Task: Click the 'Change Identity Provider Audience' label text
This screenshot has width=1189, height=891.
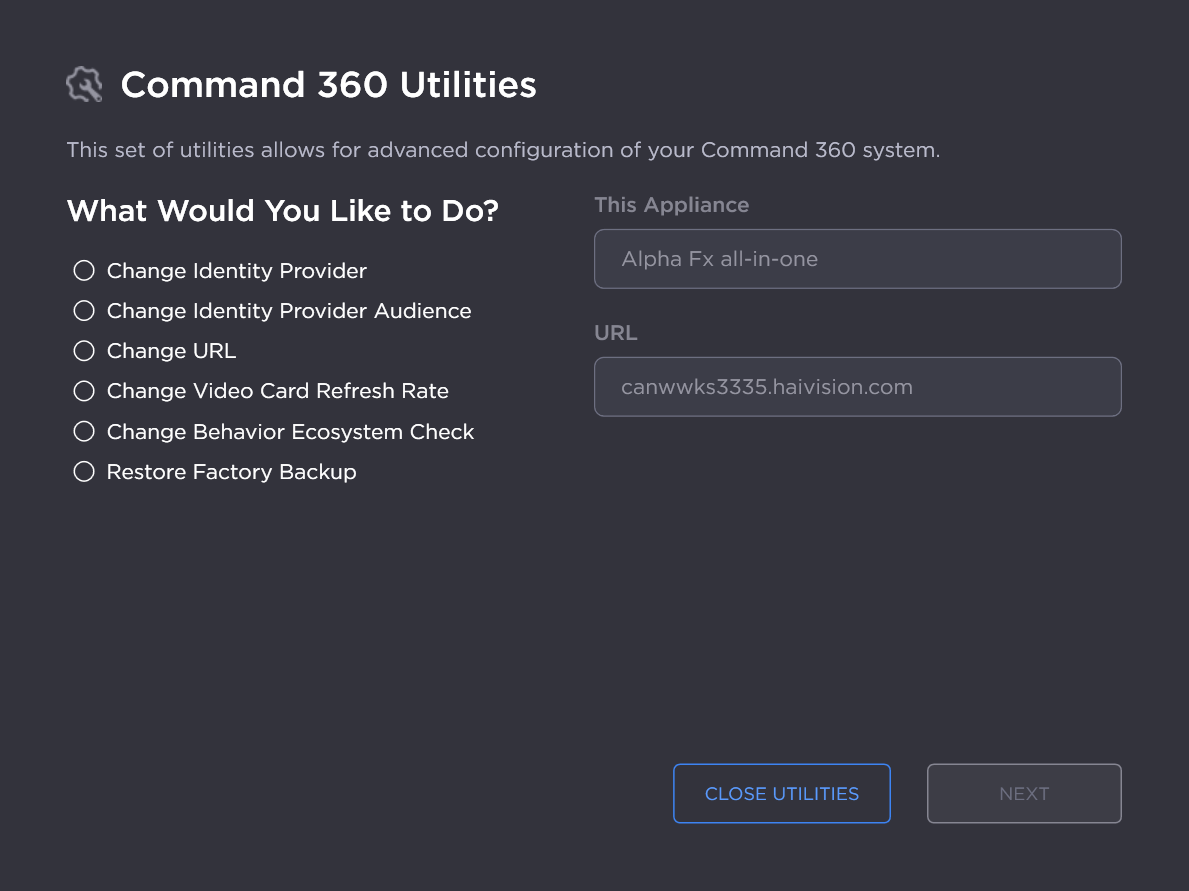Action: 289,311
